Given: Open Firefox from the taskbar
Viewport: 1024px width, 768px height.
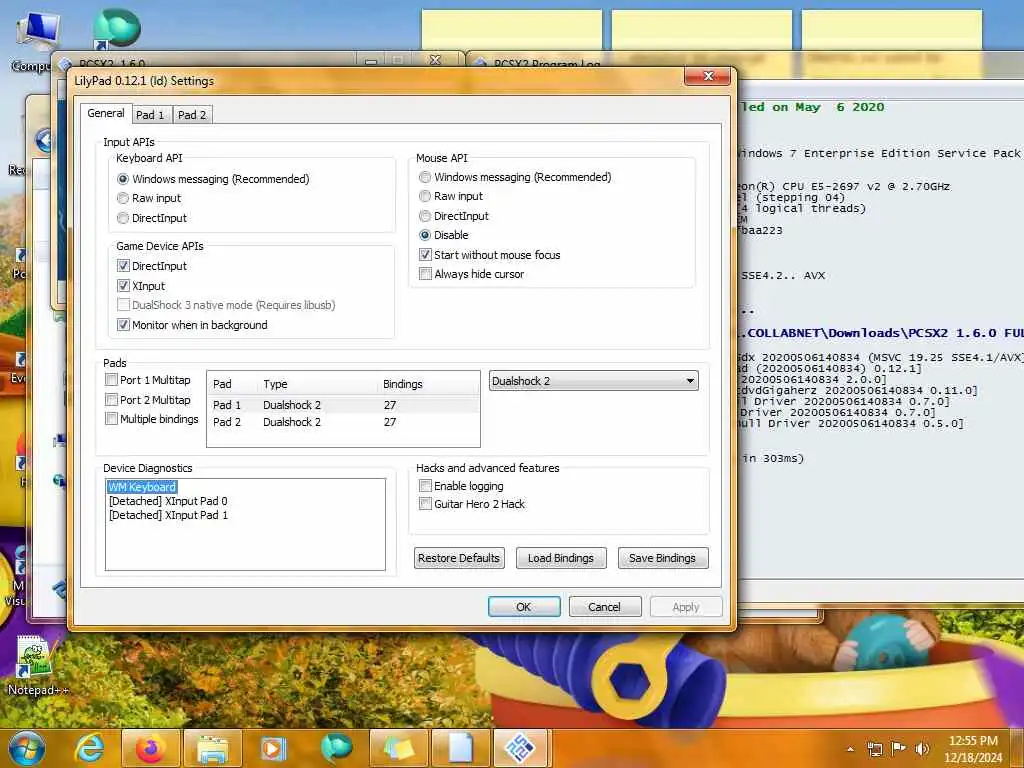Looking at the screenshot, I should (150, 748).
